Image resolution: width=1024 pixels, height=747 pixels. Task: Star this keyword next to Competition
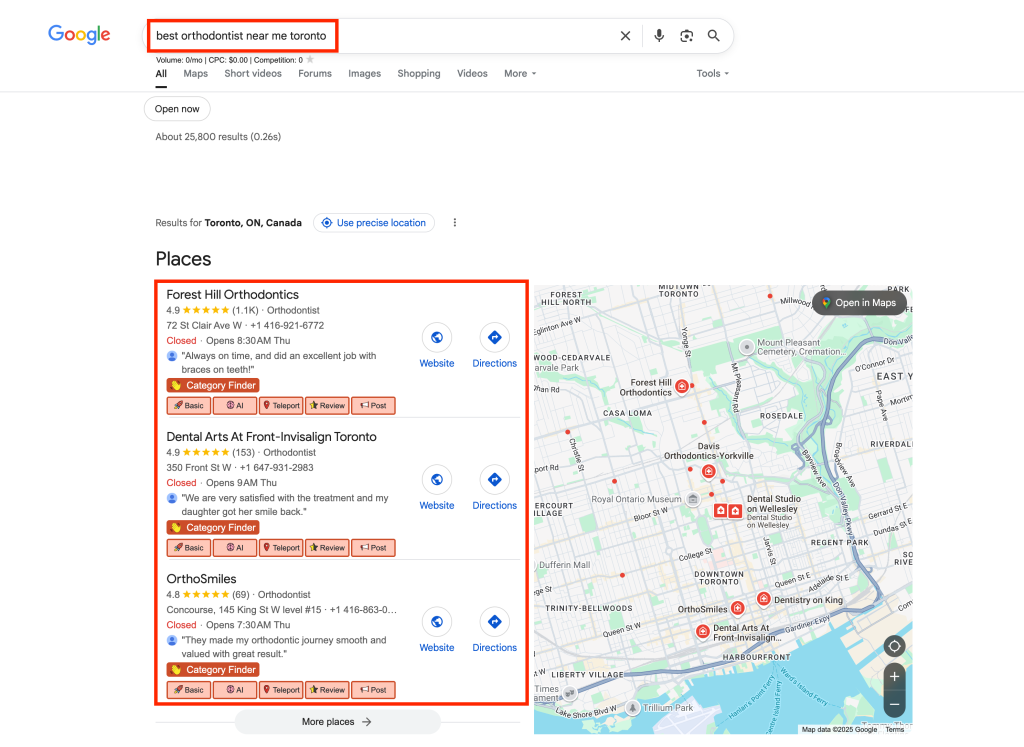pyautogui.click(x=310, y=59)
